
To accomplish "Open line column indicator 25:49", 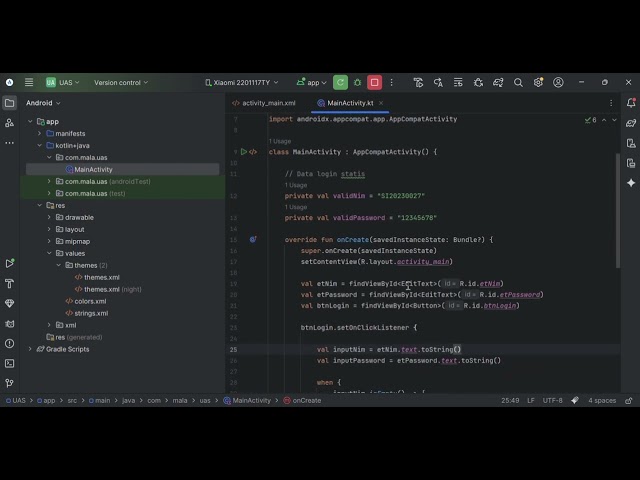I will click(510, 400).
